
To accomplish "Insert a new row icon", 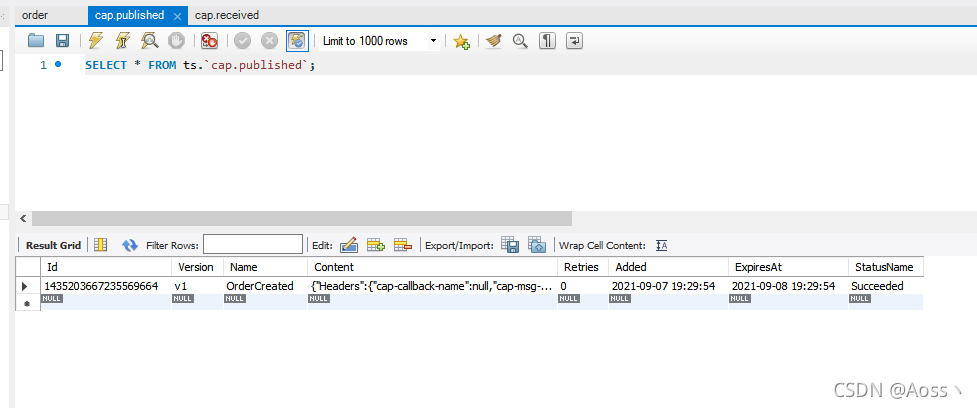I will click(376, 245).
